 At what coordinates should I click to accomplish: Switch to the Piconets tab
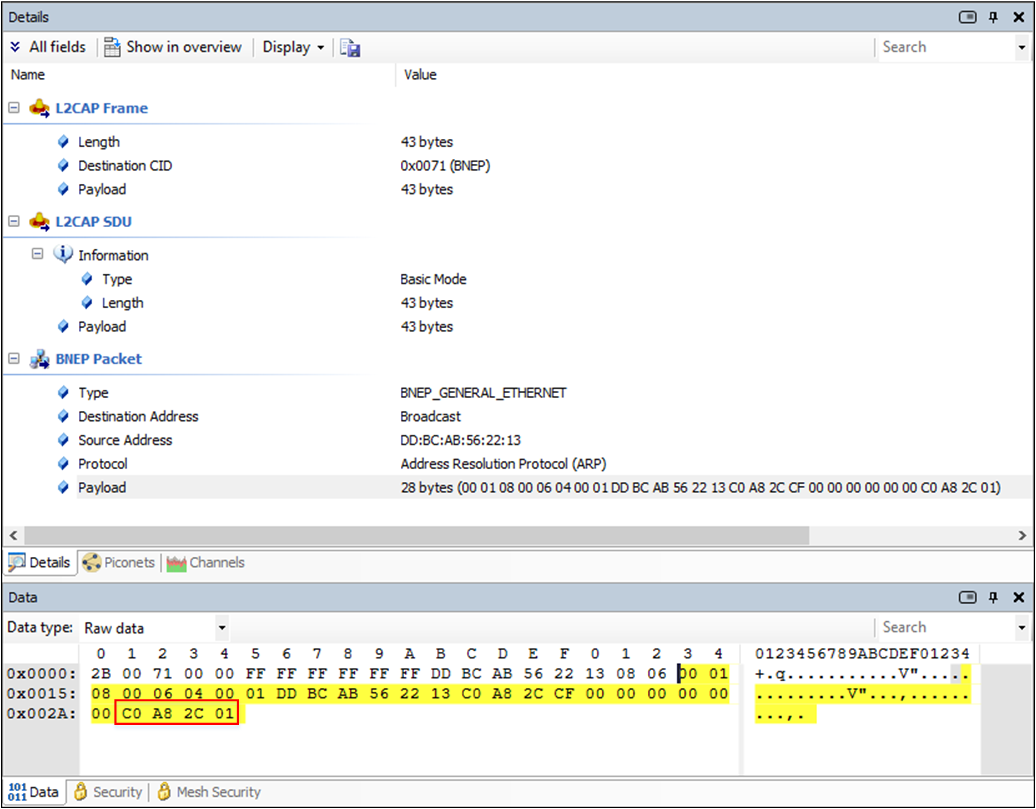click(x=119, y=563)
